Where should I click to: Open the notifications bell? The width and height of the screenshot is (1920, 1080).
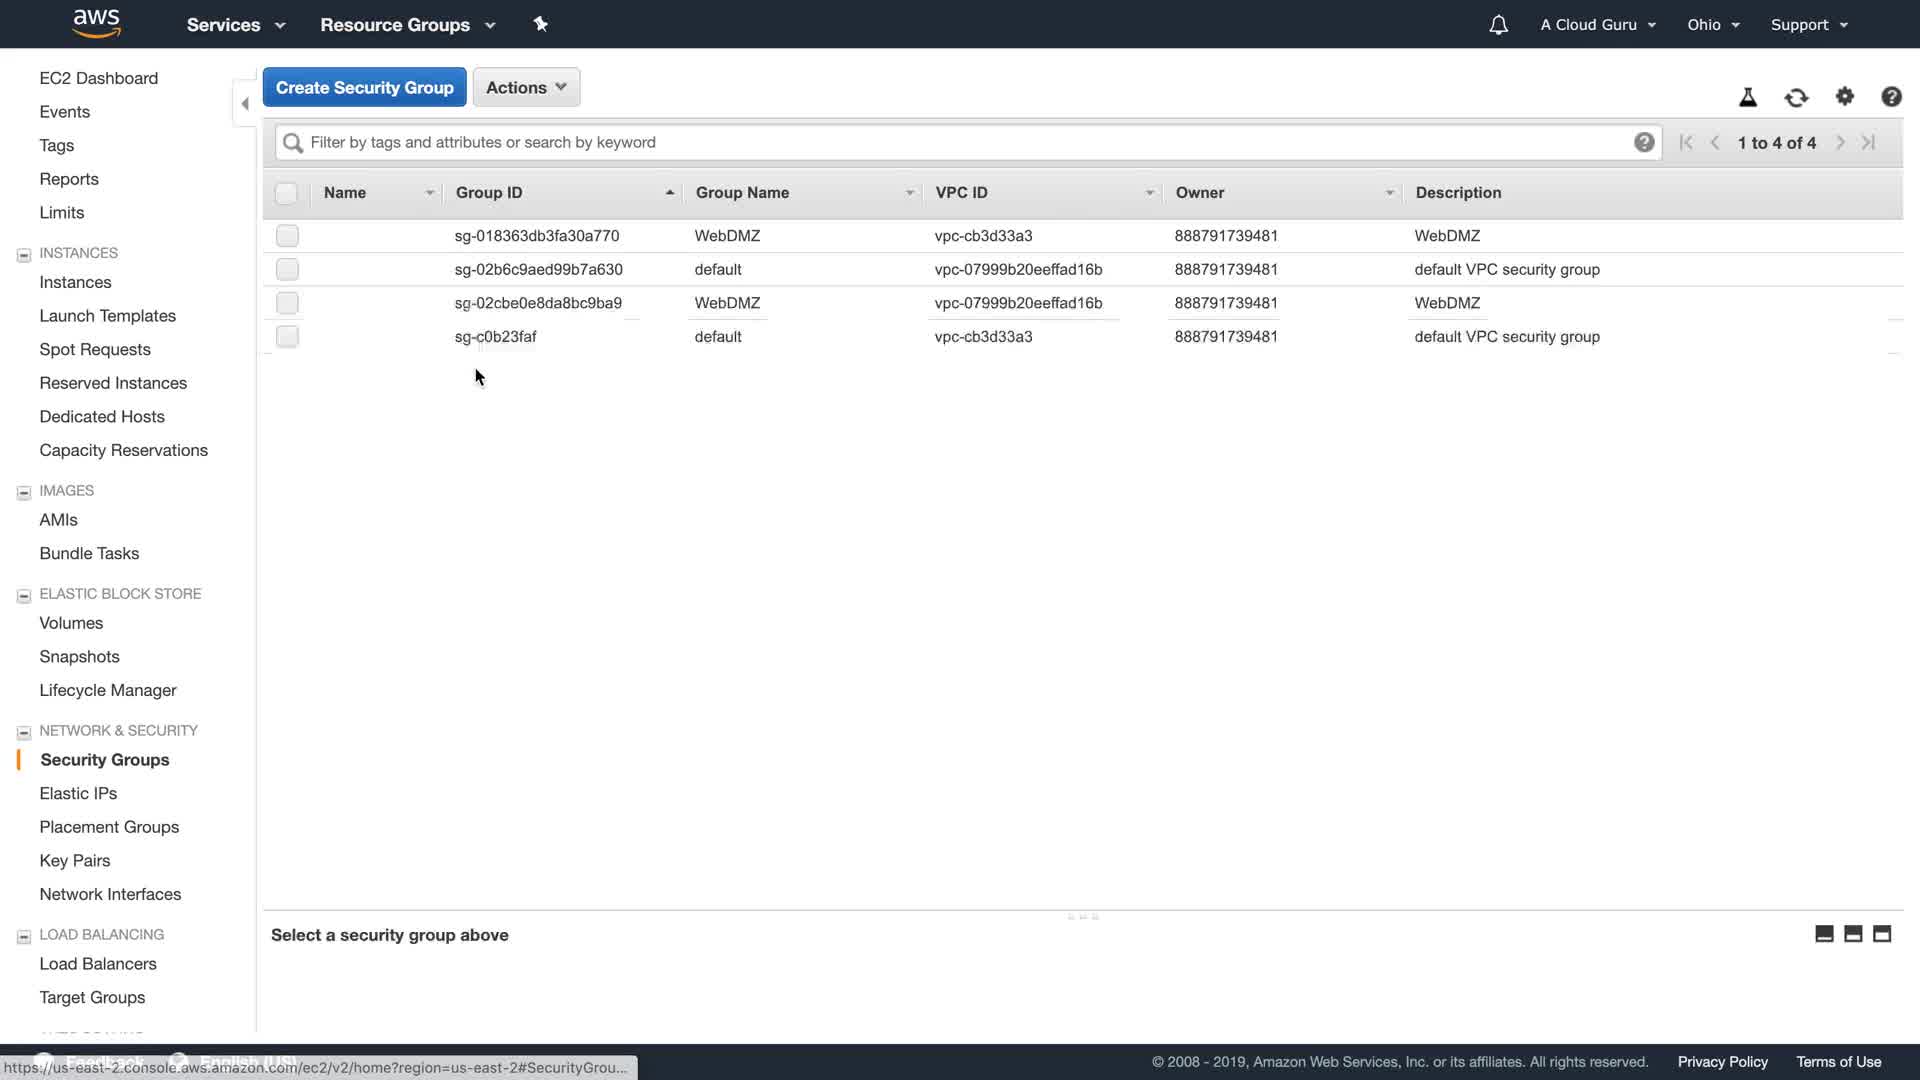point(1498,25)
